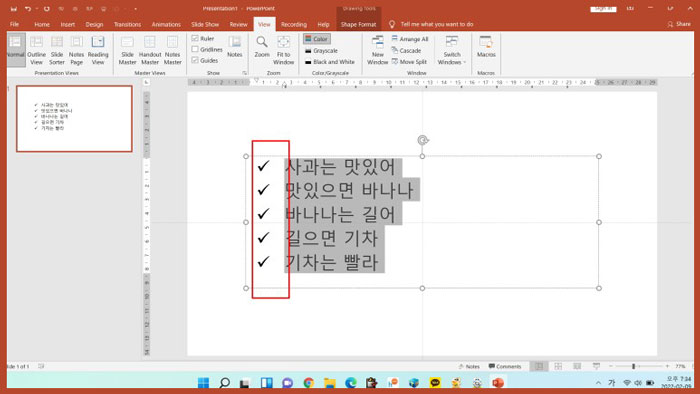Click the zoom in plus button
This screenshot has width=700, height=394.
click(x=667, y=366)
